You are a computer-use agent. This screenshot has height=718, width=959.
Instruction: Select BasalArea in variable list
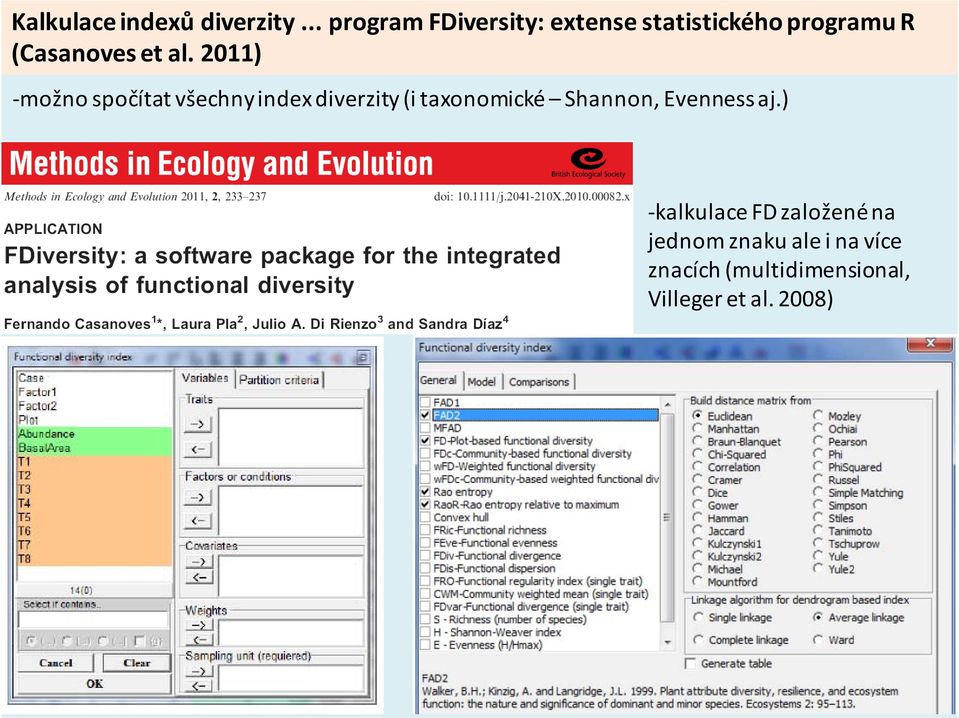pos(94,448)
